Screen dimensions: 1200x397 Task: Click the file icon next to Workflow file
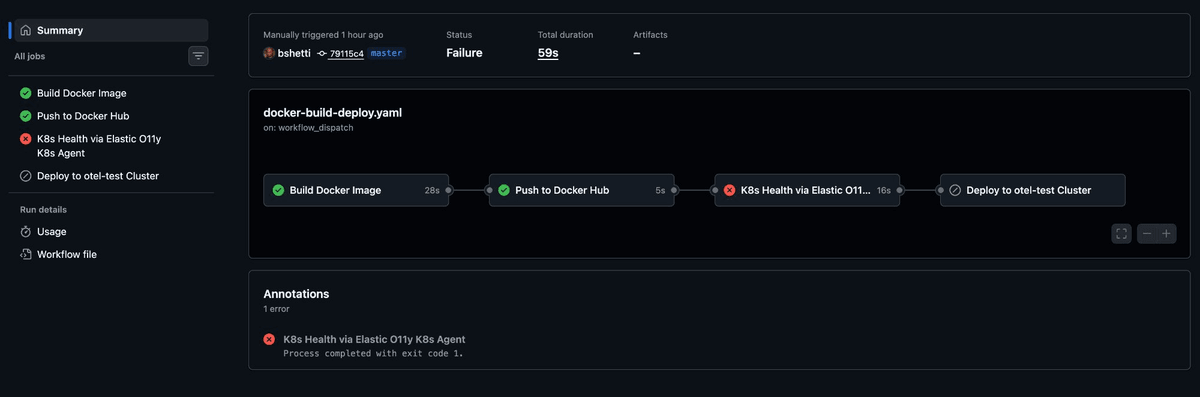point(26,254)
